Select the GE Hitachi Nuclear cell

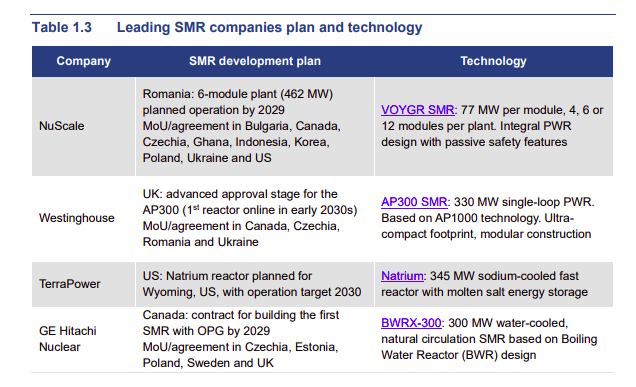(84, 339)
